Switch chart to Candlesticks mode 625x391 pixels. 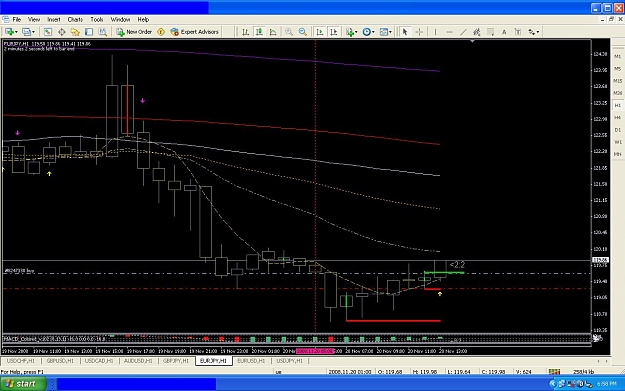[259, 32]
